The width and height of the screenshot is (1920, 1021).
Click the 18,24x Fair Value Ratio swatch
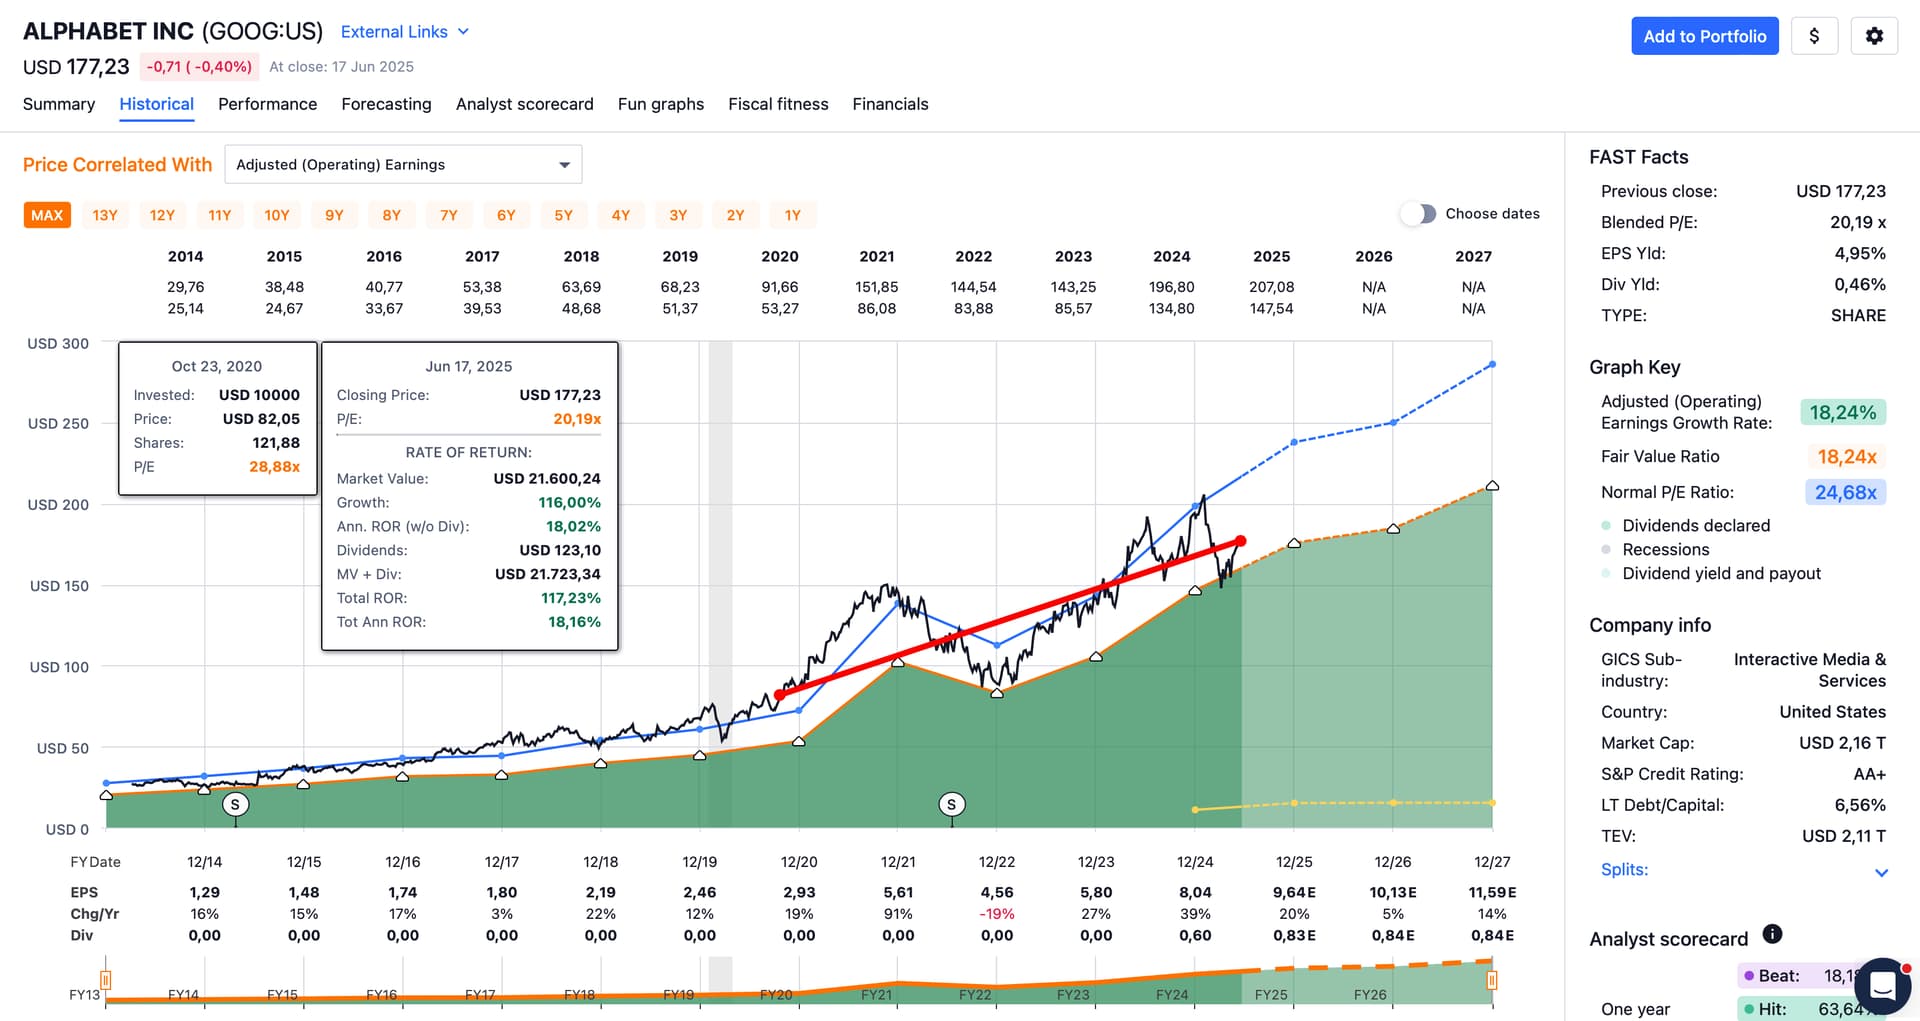point(1846,457)
